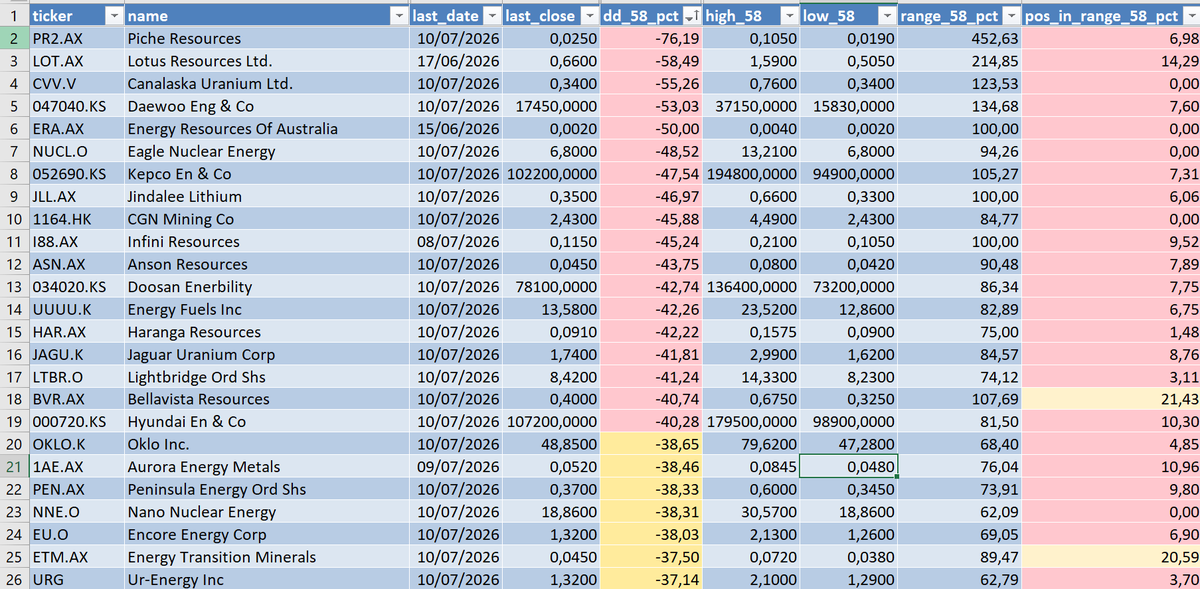Viewport: 1200px width, 589px height.
Task: Select the date cell 17/06/2026
Action: point(455,61)
